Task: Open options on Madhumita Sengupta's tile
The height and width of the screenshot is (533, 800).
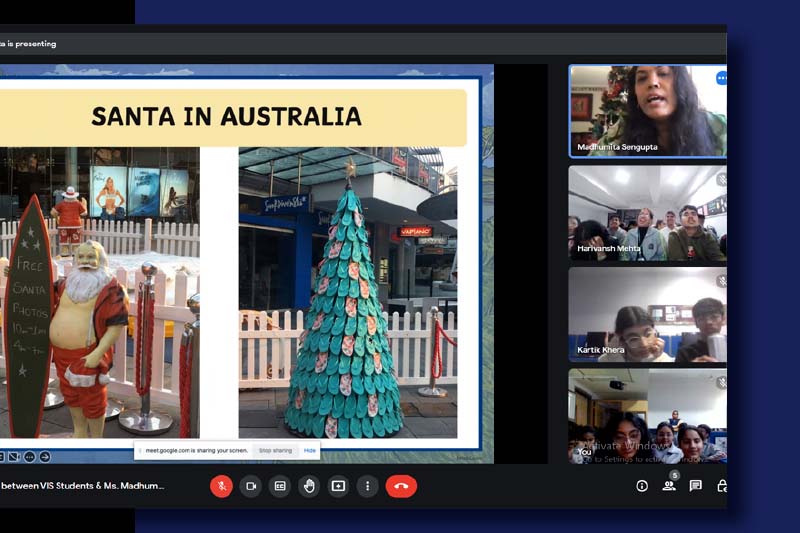Action: [x=721, y=78]
